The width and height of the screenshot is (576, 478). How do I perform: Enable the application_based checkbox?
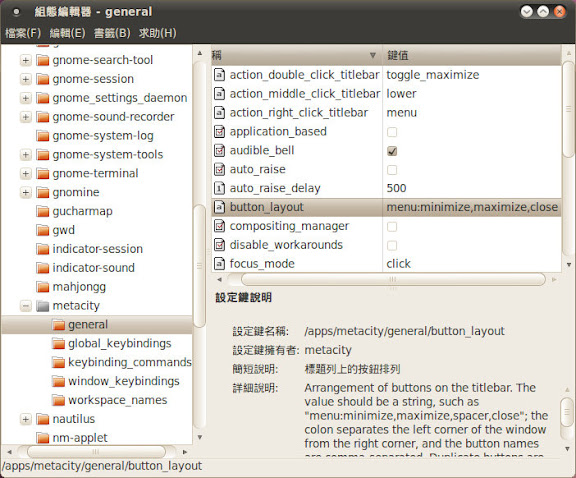coord(392,132)
